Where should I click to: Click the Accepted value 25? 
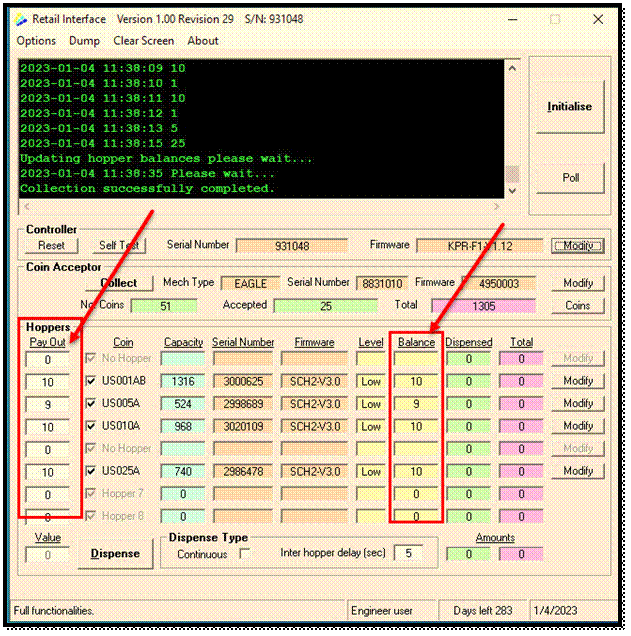pos(326,306)
